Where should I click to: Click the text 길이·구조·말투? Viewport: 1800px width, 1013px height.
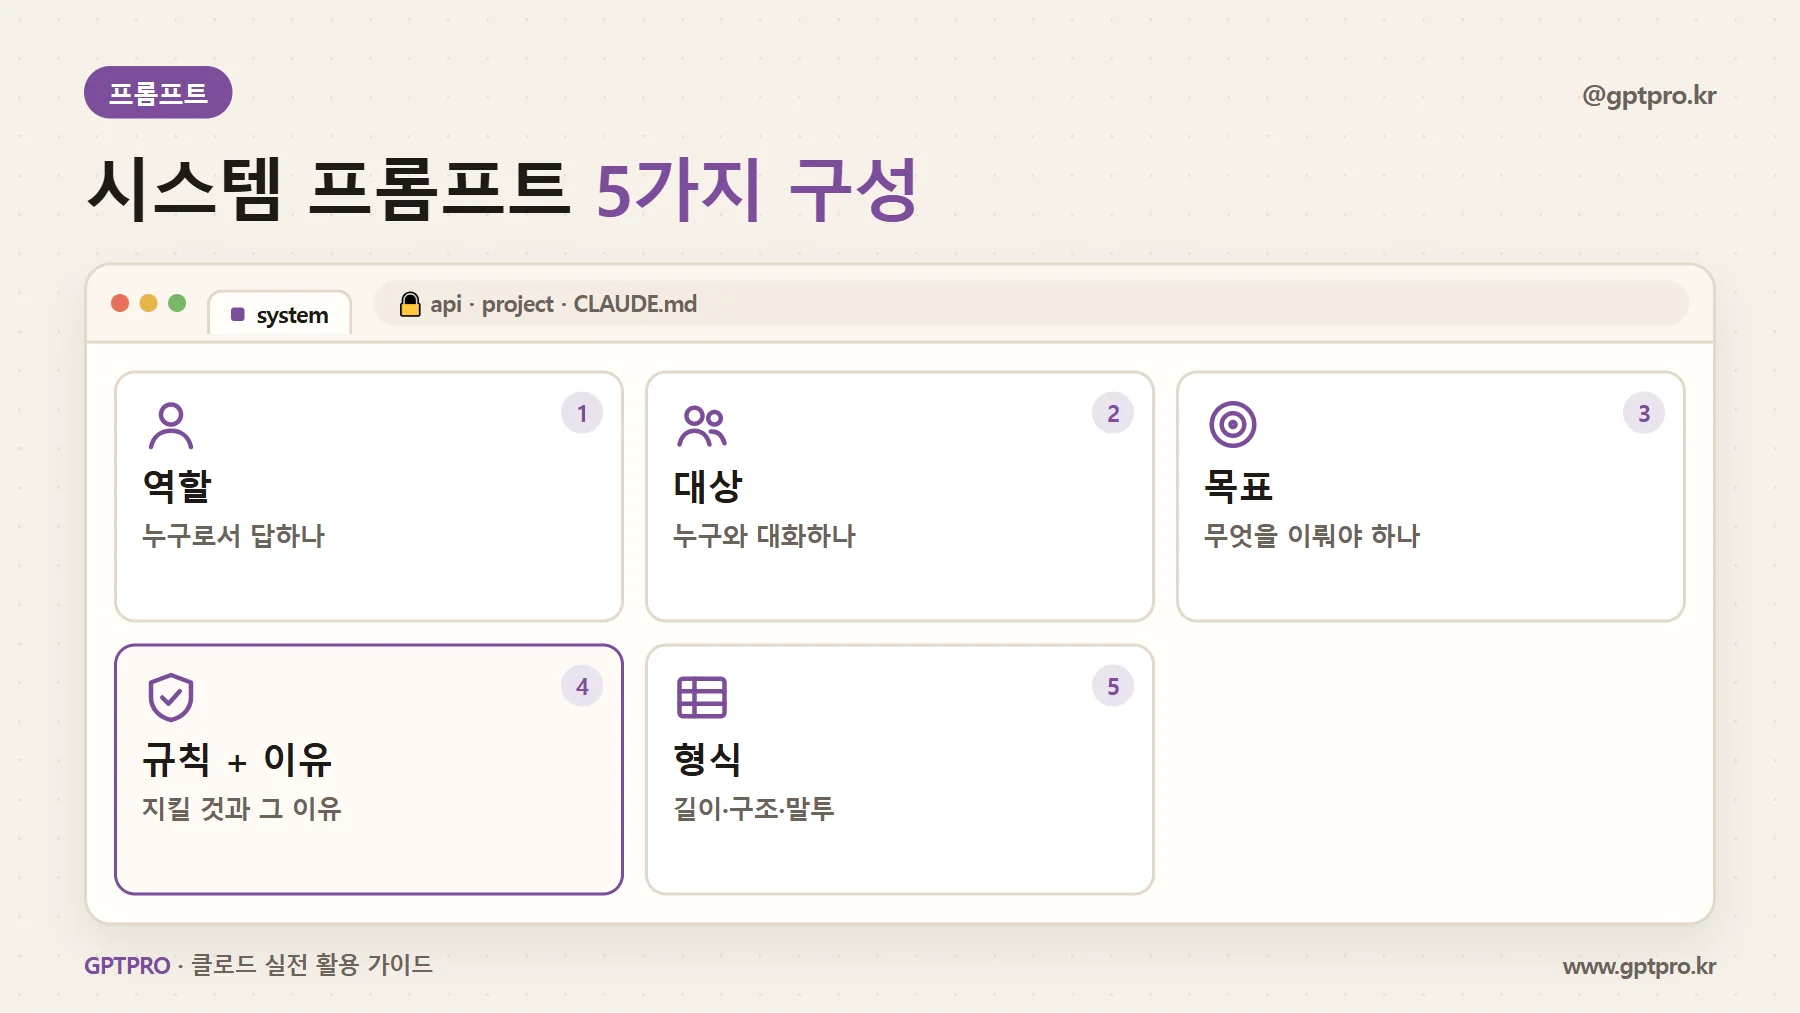(754, 808)
